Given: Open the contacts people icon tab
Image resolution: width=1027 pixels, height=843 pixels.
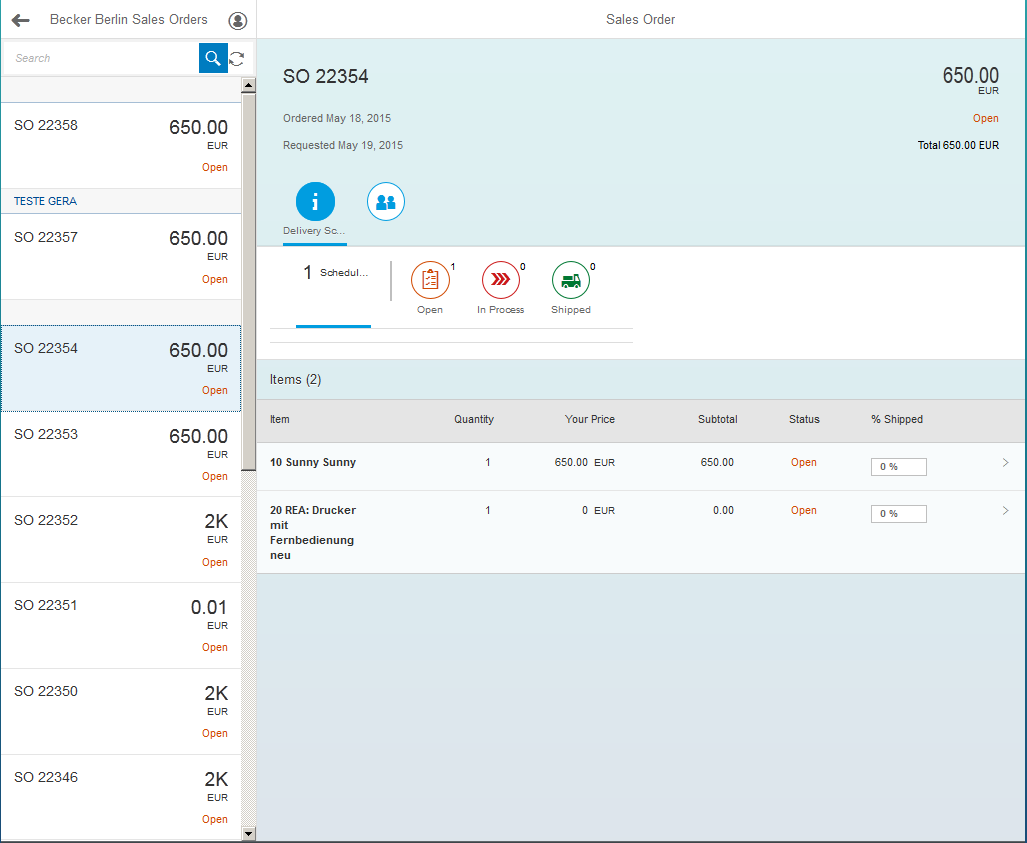Looking at the screenshot, I should (x=385, y=202).
